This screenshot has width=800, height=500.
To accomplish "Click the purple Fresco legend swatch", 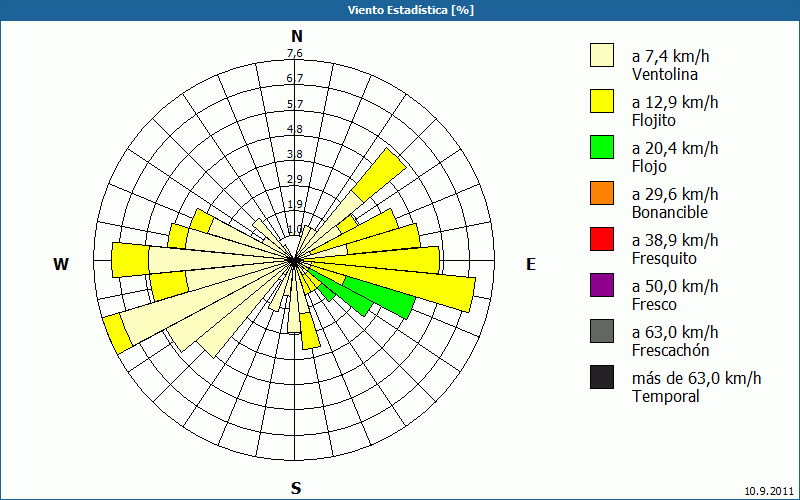I will pyautogui.click(x=602, y=285).
